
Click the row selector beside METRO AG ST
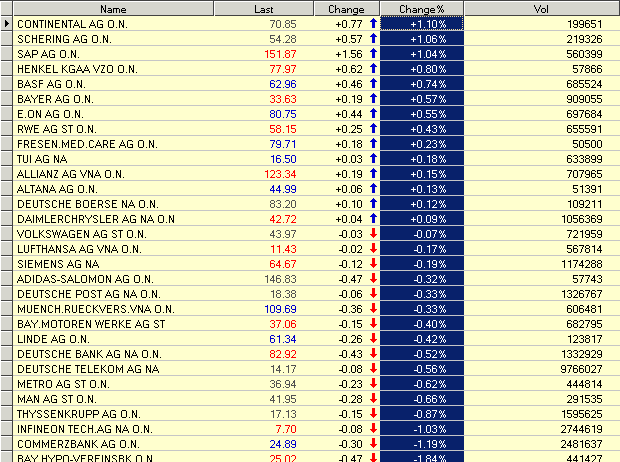click(x=6, y=384)
